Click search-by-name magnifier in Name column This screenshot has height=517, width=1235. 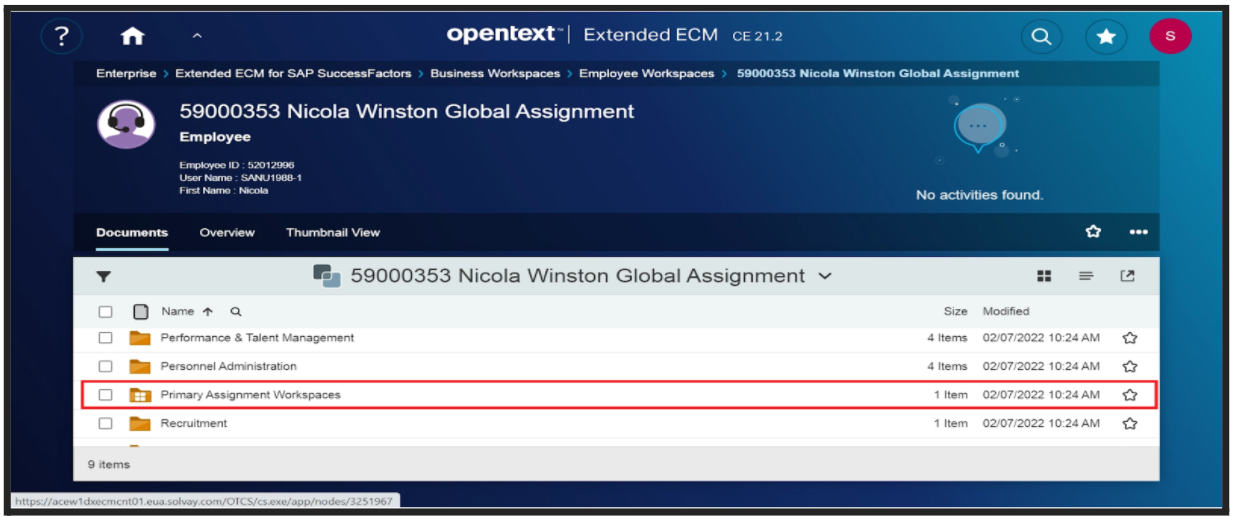pos(236,311)
